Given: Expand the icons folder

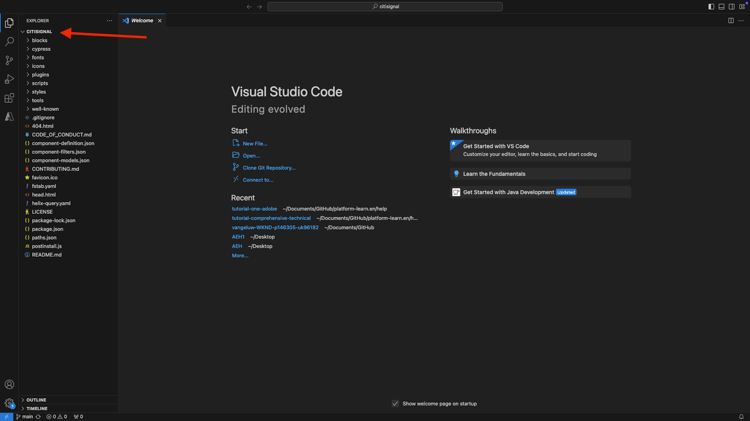Looking at the screenshot, I should pos(38,66).
